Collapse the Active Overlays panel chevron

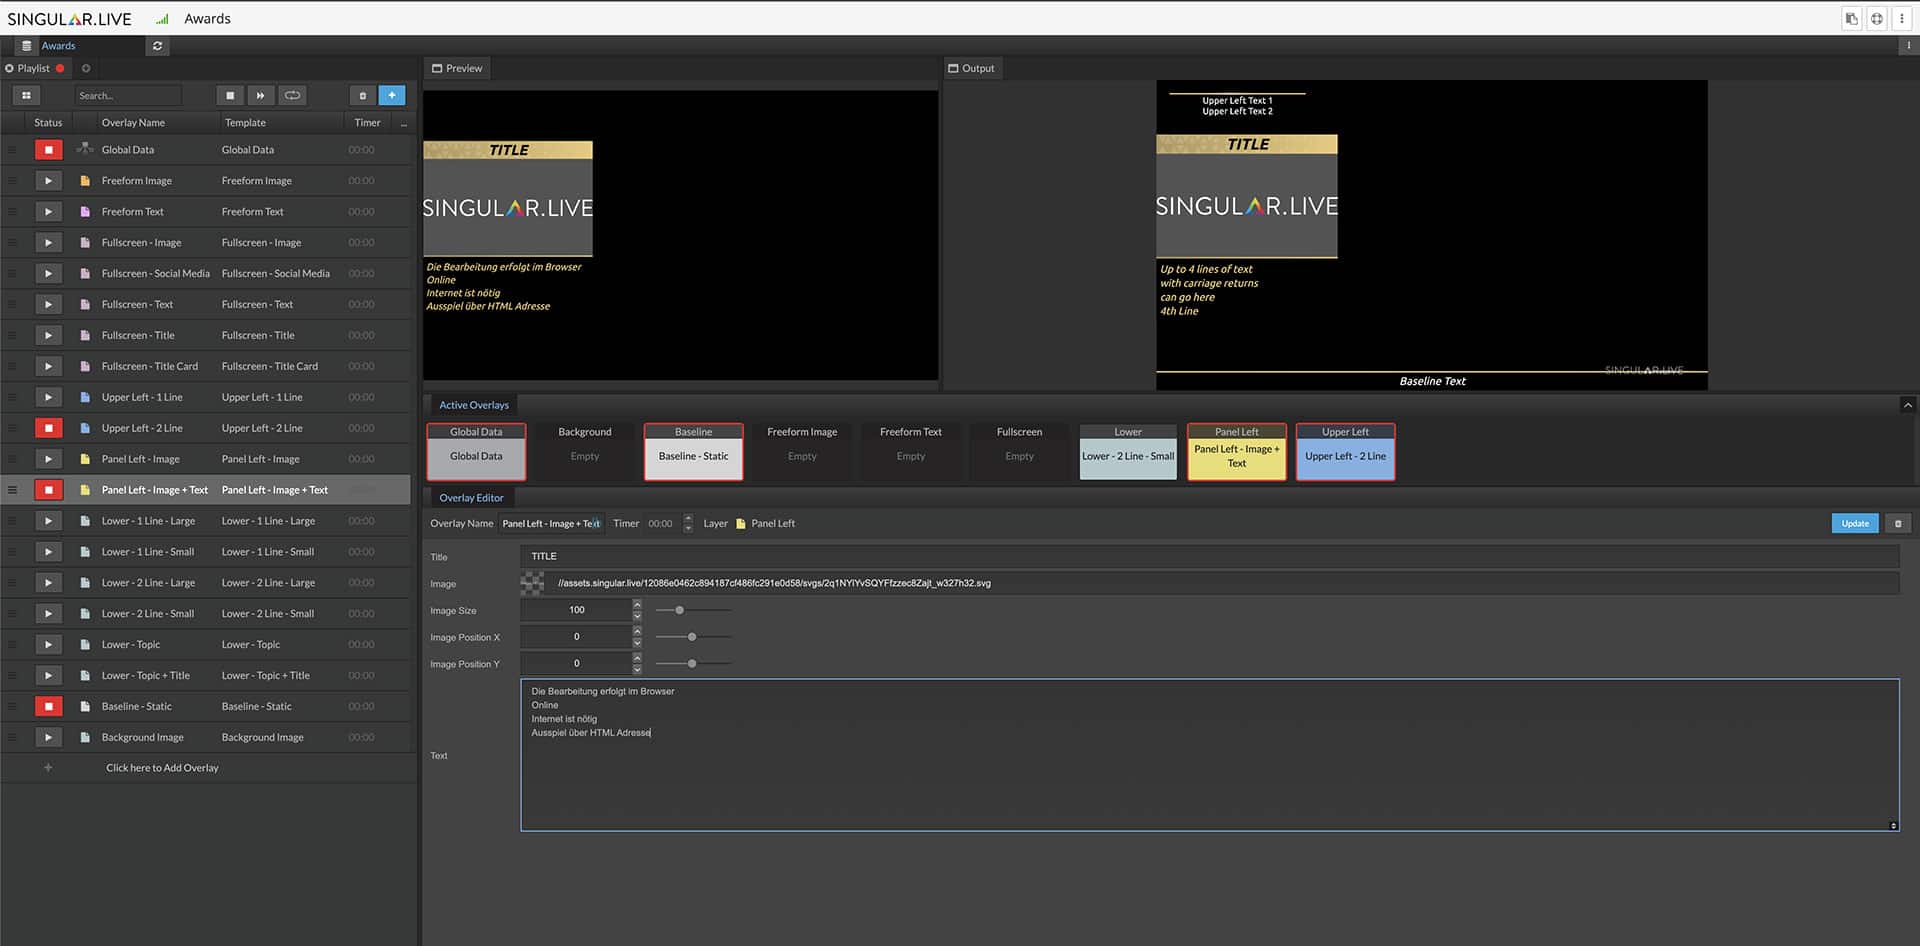coord(1907,405)
